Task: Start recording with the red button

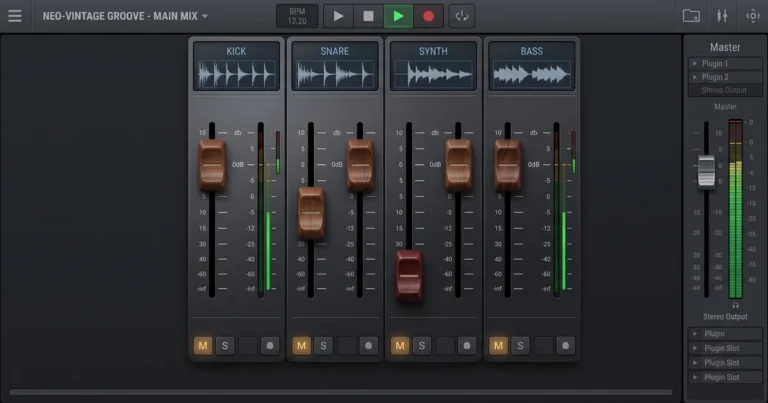Action: tap(429, 16)
